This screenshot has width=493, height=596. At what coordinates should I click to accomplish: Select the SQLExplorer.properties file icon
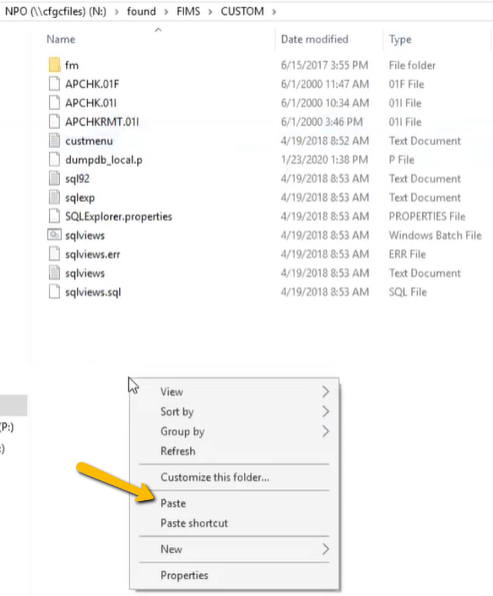[x=54, y=216]
